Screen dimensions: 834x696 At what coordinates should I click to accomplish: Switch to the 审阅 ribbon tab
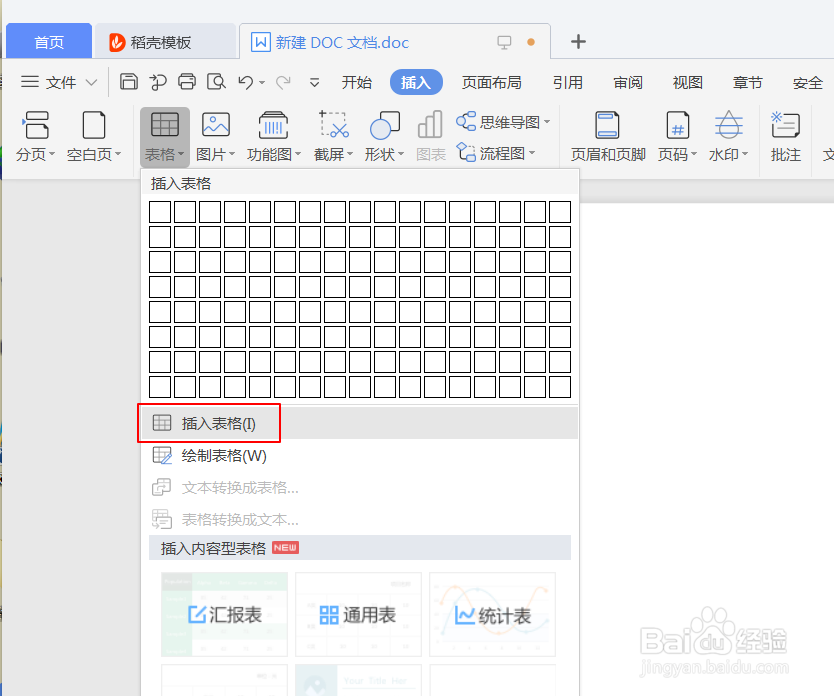(x=627, y=82)
